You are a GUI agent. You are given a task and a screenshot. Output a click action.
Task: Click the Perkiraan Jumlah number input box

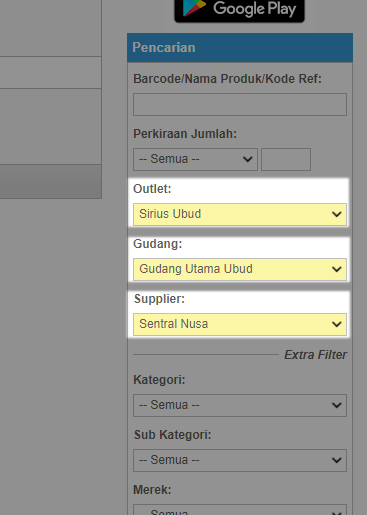point(286,159)
